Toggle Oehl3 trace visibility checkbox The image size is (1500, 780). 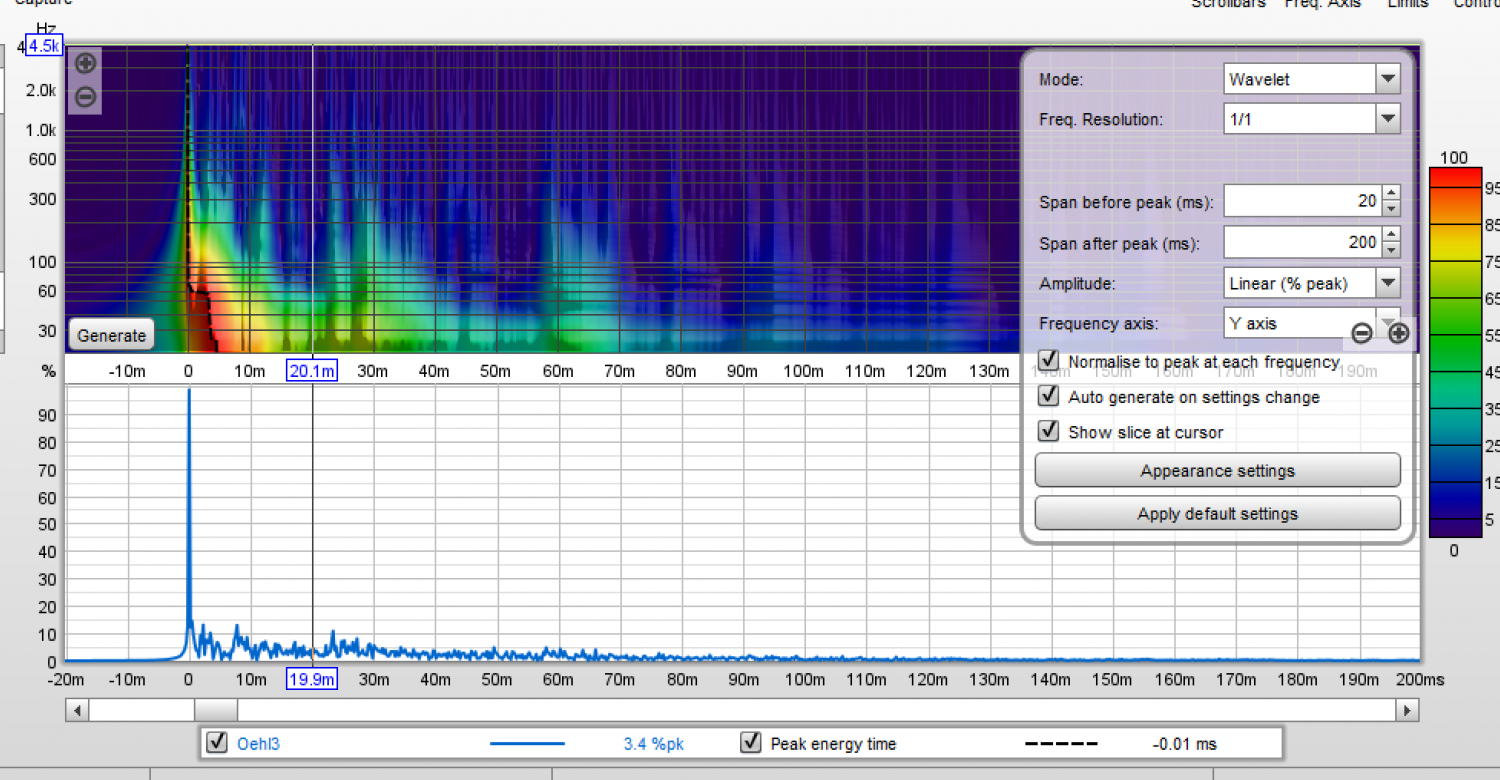pyautogui.click(x=216, y=743)
